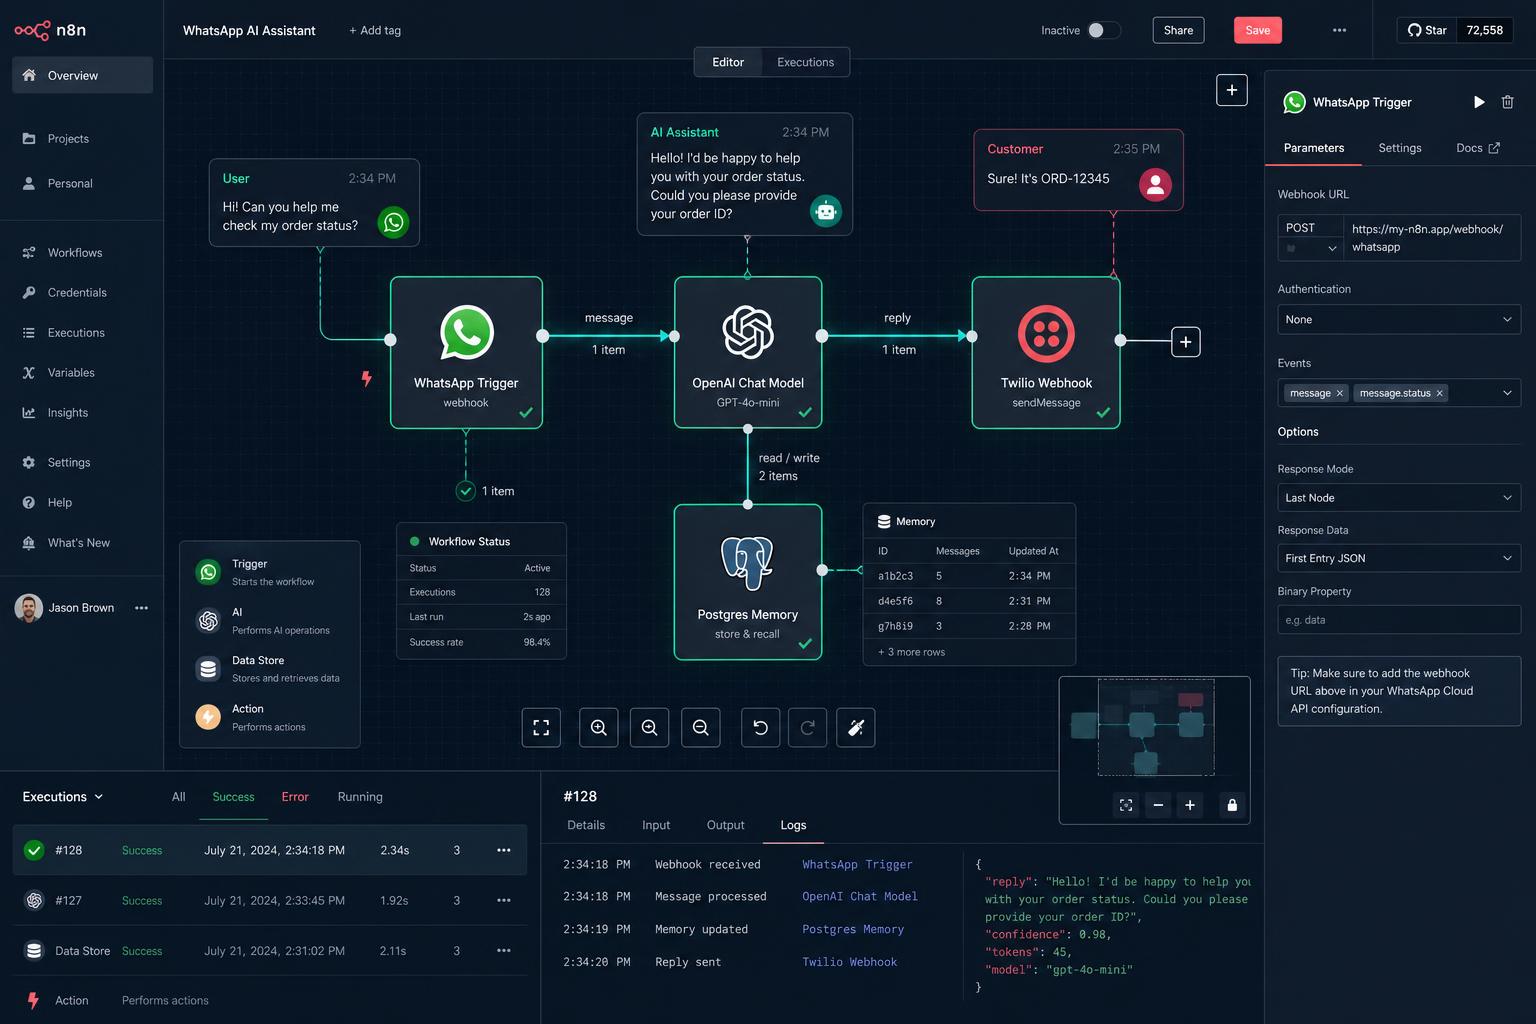The width and height of the screenshot is (1536, 1024).
Task: Zoom out using the minimap minus button
Action: pyautogui.click(x=1158, y=805)
